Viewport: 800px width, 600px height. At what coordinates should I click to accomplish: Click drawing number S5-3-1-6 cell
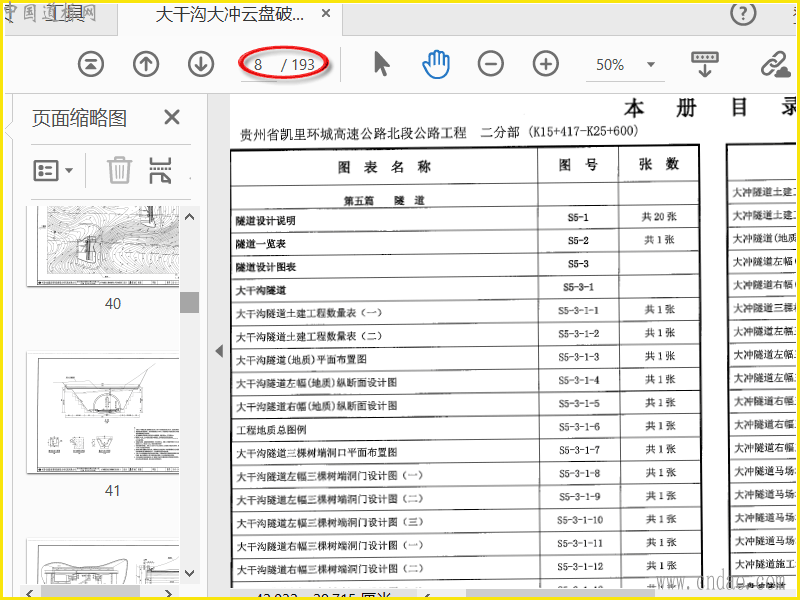tap(579, 427)
